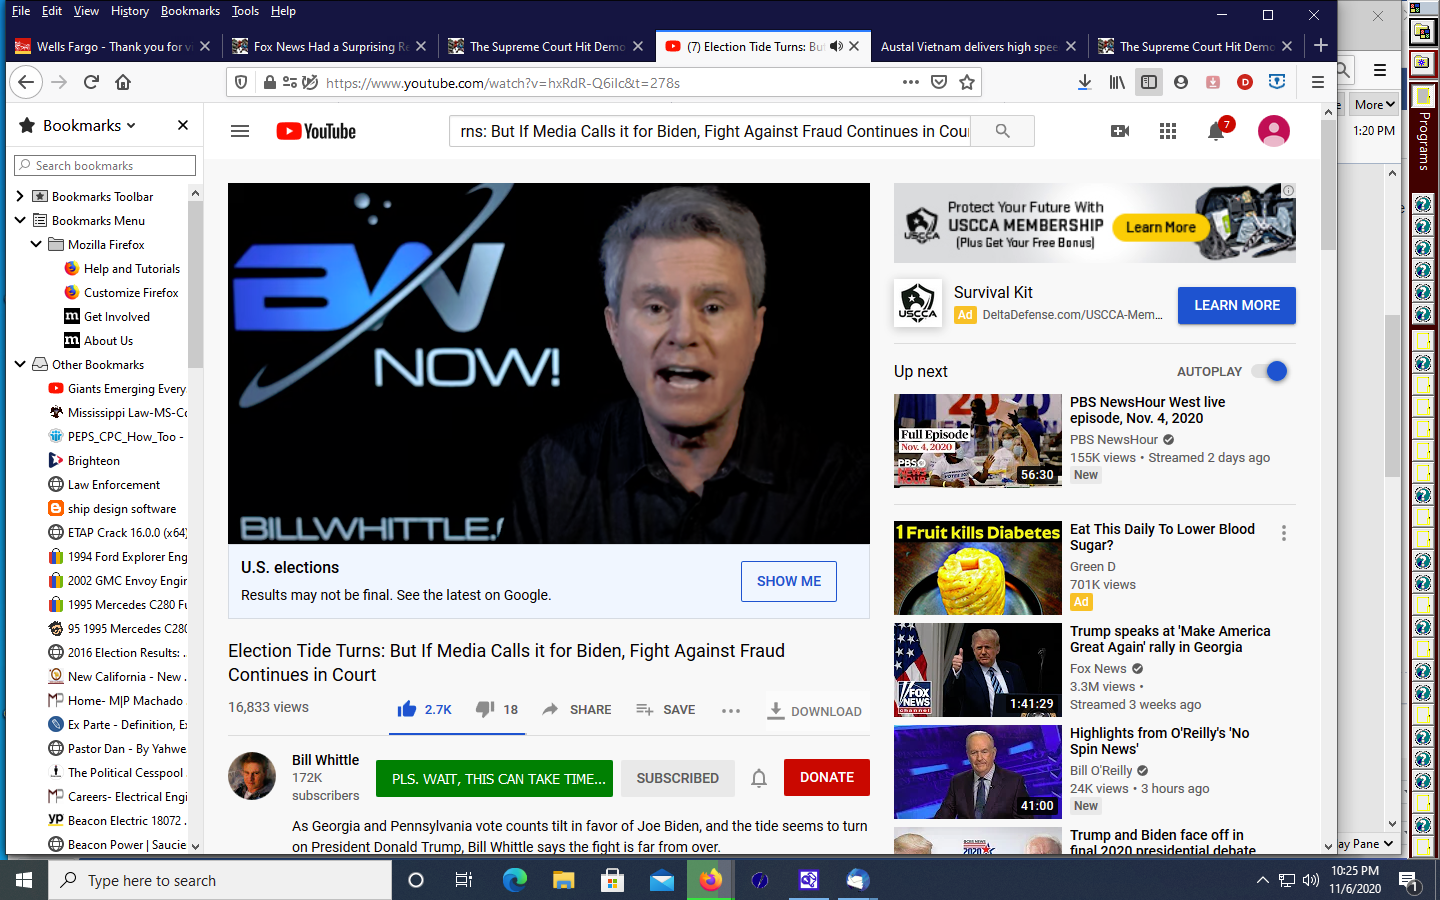Open the YouTube guide menu
1440x900 pixels.
240,131
